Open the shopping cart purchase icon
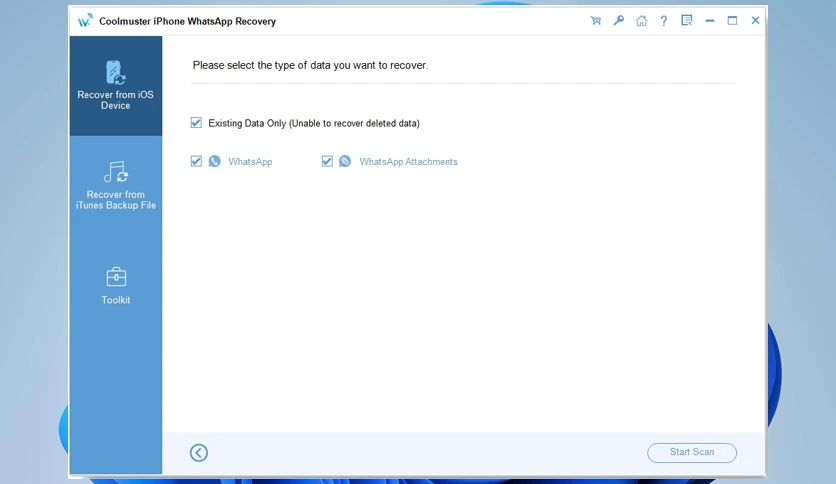The image size is (836, 484). click(596, 21)
